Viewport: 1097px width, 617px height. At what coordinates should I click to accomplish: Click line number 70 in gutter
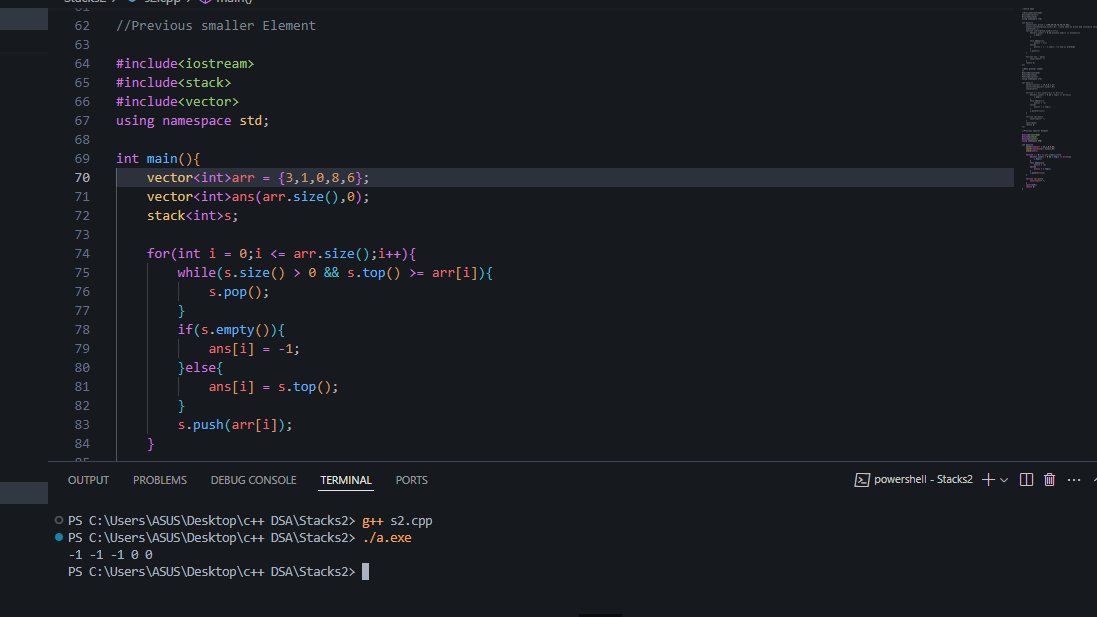click(82, 178)
